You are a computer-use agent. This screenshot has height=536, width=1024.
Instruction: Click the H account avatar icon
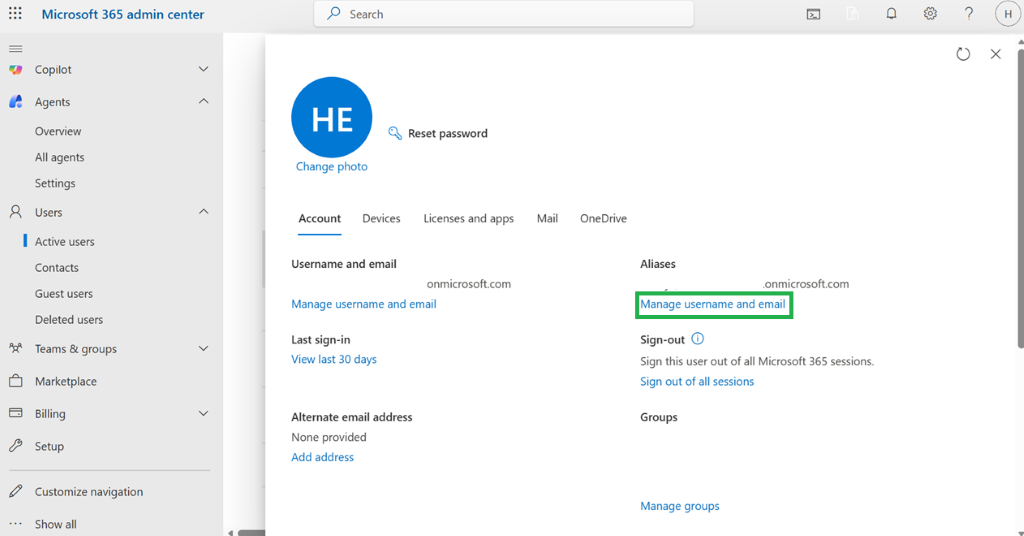pos(1008,14)
